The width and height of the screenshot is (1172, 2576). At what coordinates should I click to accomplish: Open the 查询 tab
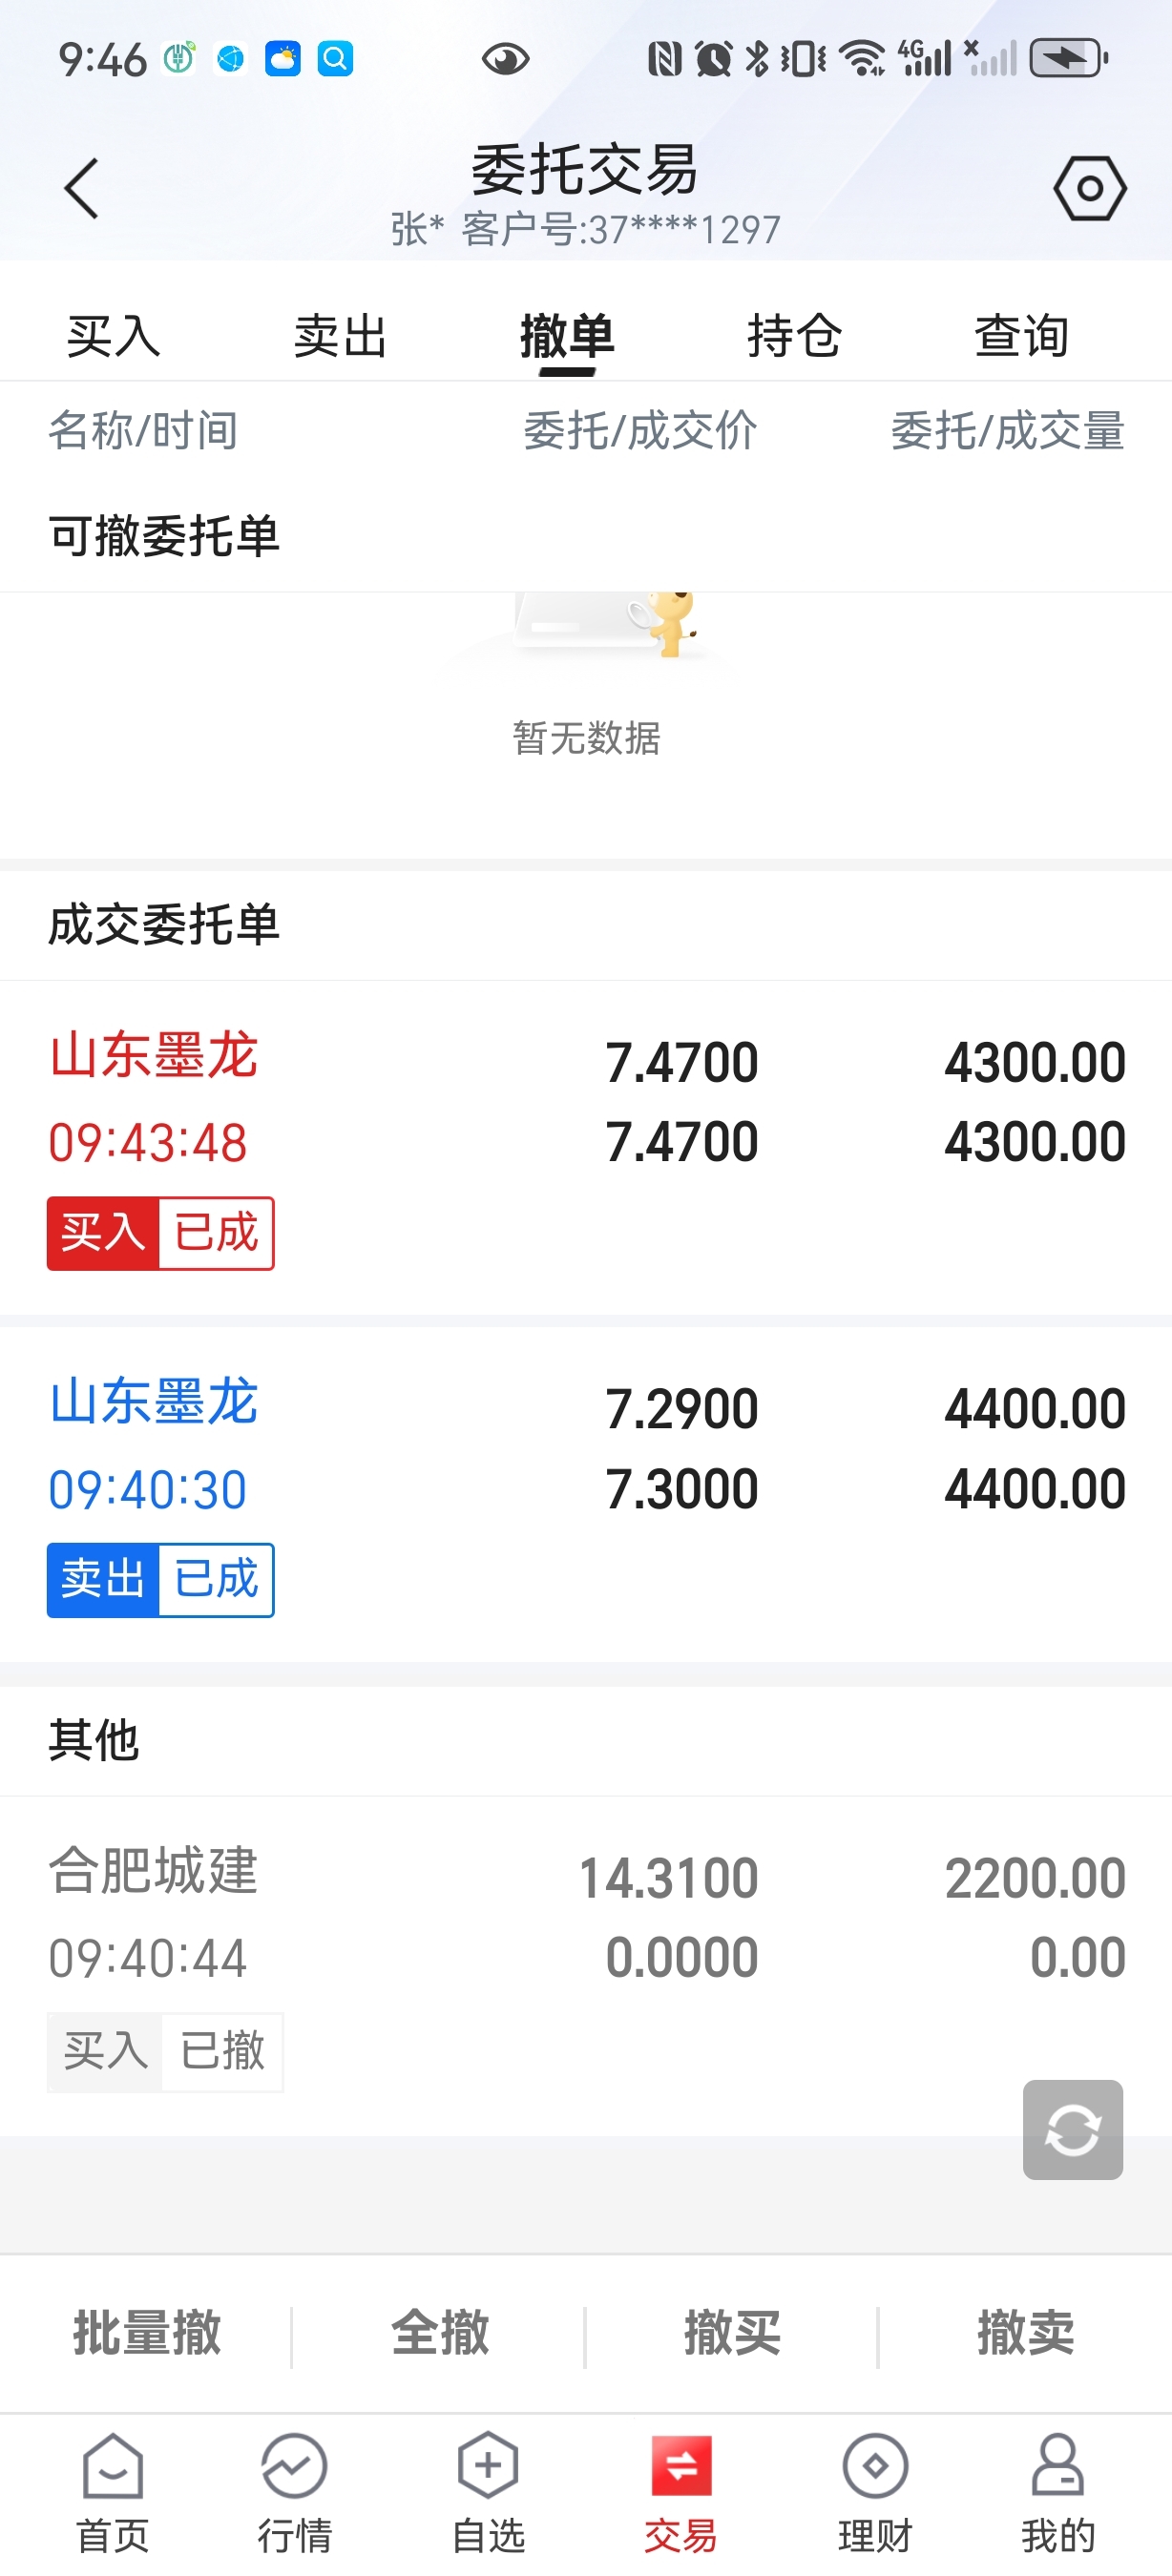tap(1021, 336)
